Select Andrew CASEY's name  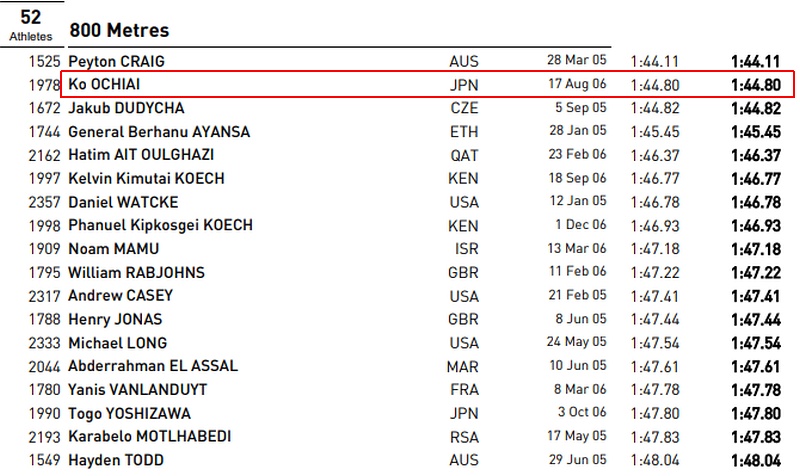coord(120,295)
